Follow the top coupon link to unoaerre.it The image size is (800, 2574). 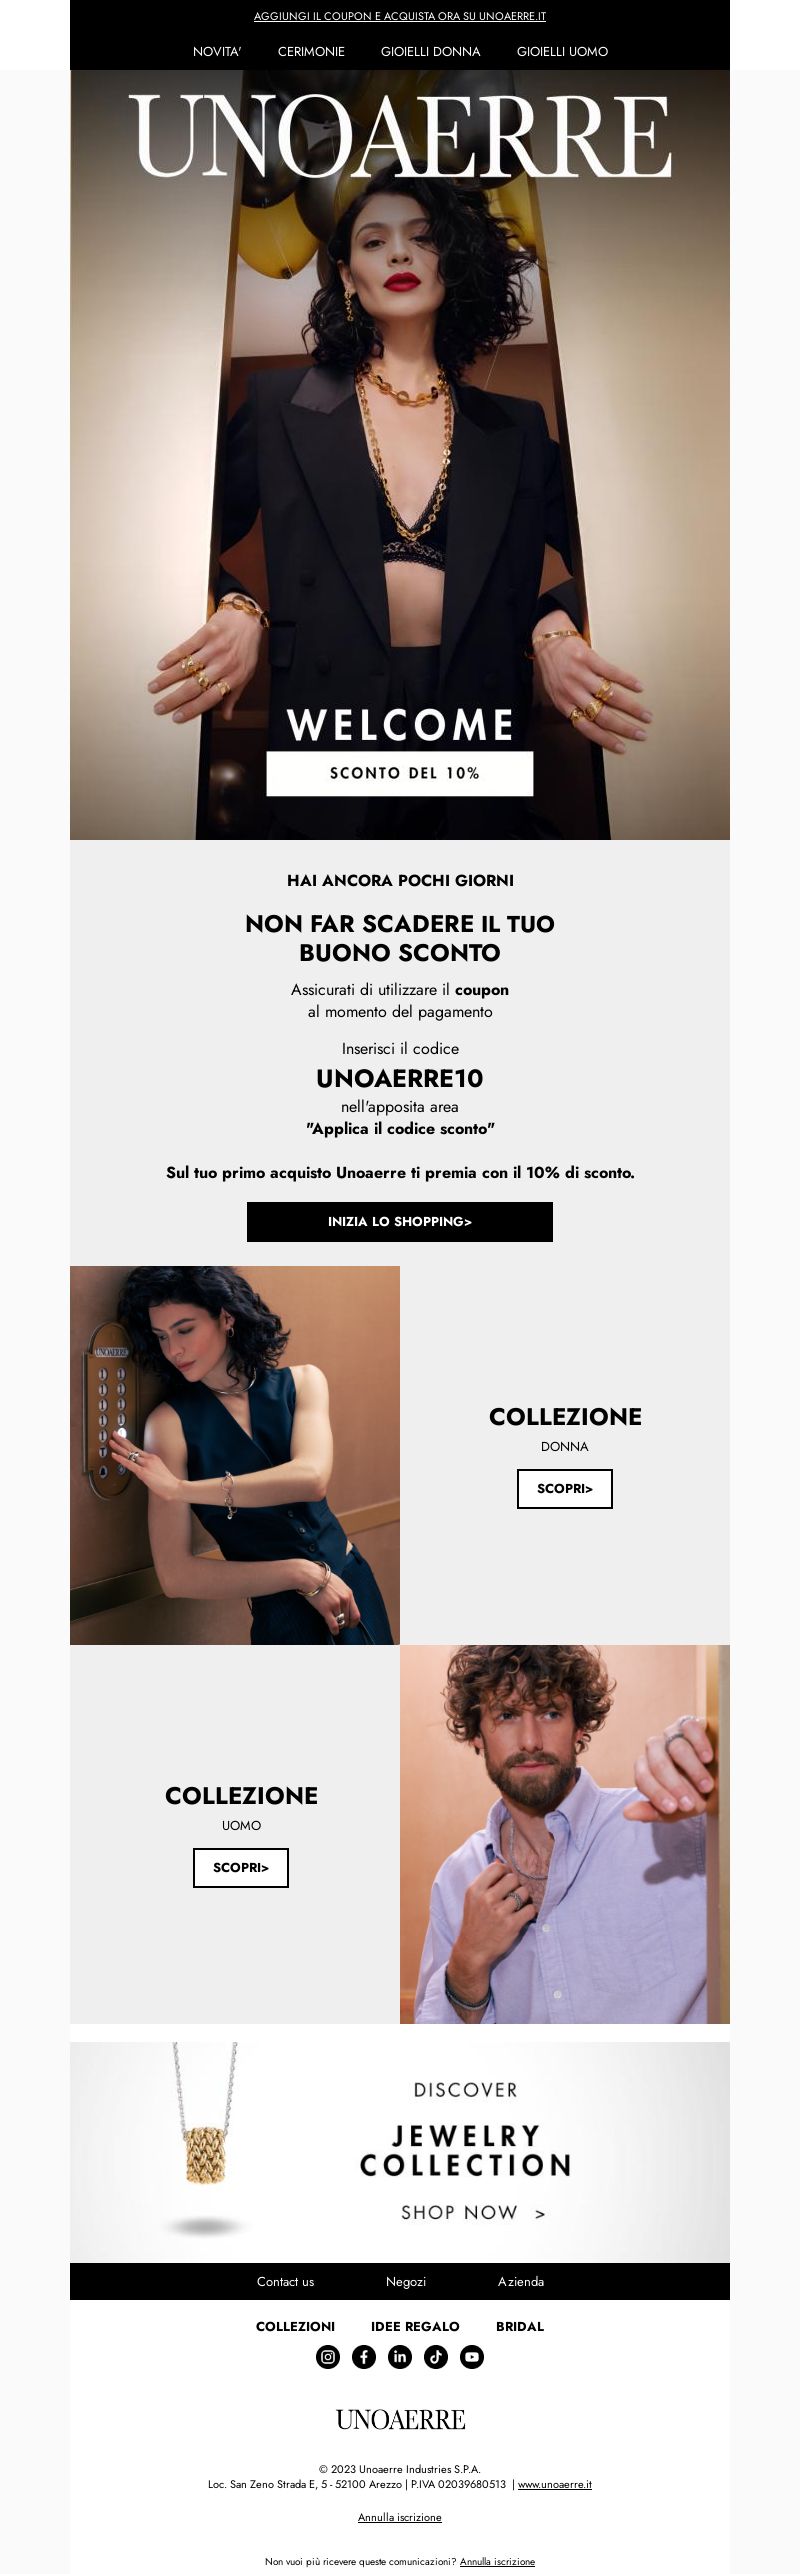pos(400,17)
